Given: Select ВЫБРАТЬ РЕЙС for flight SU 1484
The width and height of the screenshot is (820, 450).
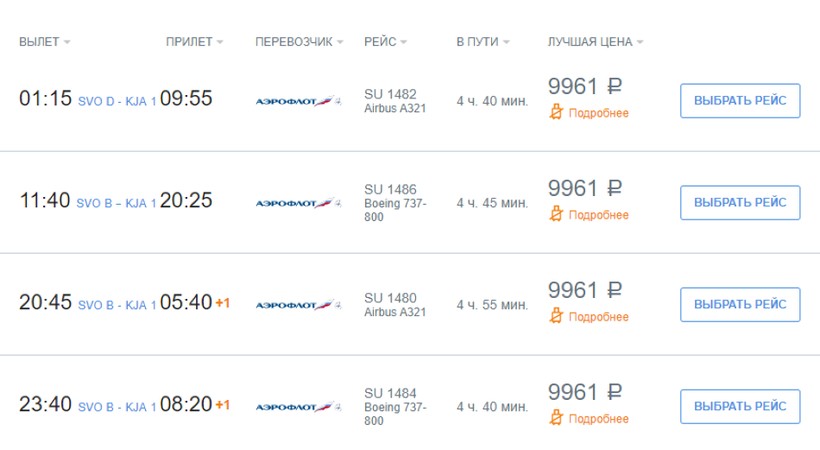Looking at the screenshot, I should tap(740, 407).
